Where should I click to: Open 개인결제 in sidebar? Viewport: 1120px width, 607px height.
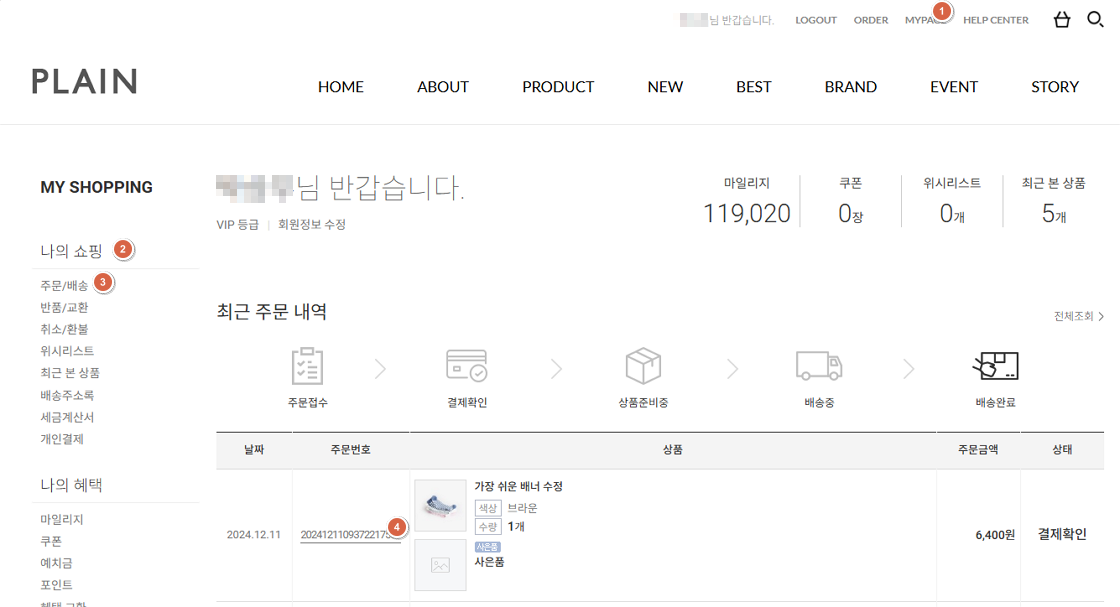tap(62, 438)
